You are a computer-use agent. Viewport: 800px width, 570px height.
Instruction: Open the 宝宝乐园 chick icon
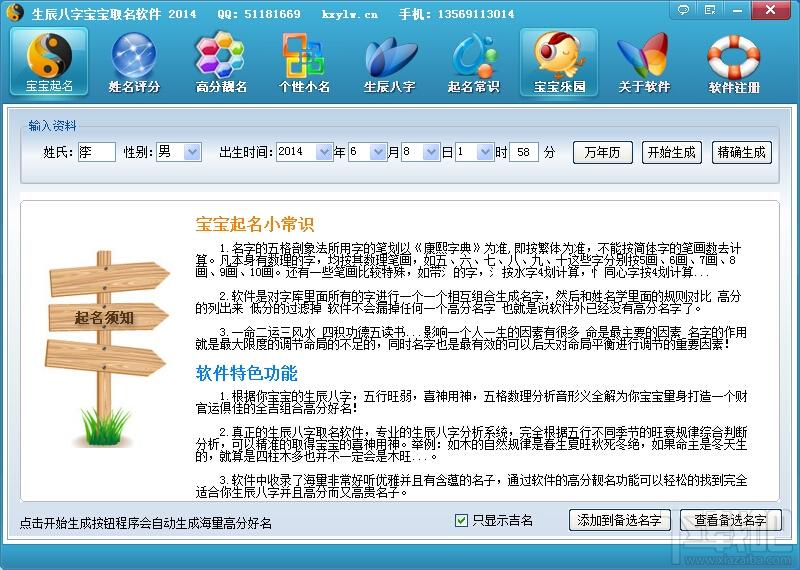(559, 62)
